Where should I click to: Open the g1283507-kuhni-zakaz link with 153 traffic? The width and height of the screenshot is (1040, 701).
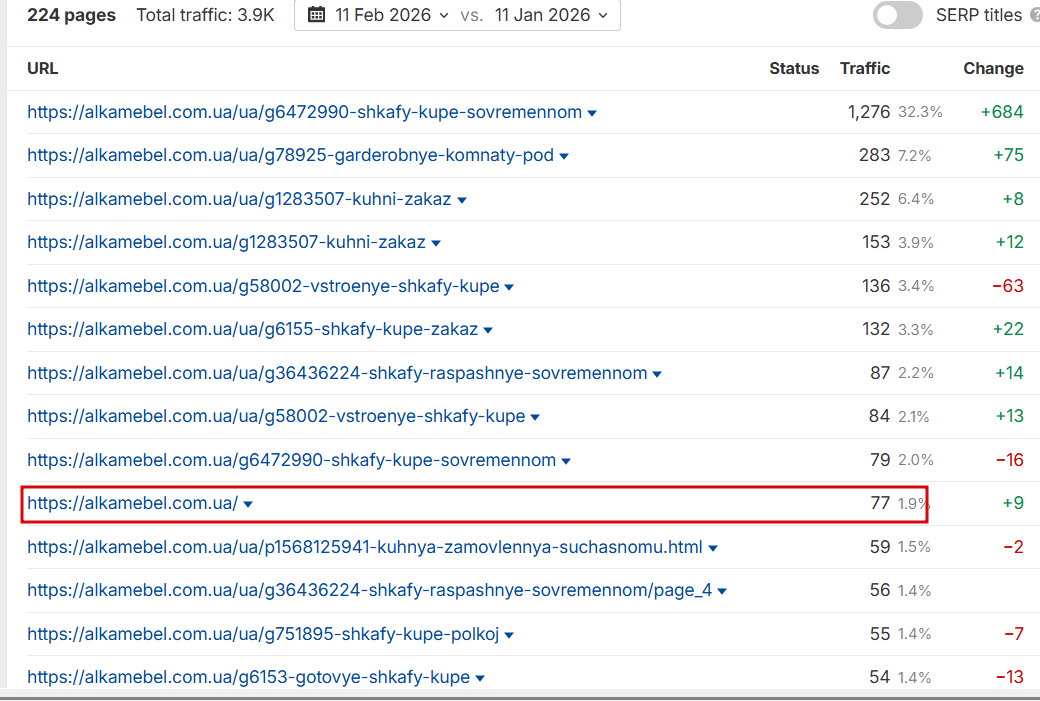pyautogui.click(x=226, y=242)
